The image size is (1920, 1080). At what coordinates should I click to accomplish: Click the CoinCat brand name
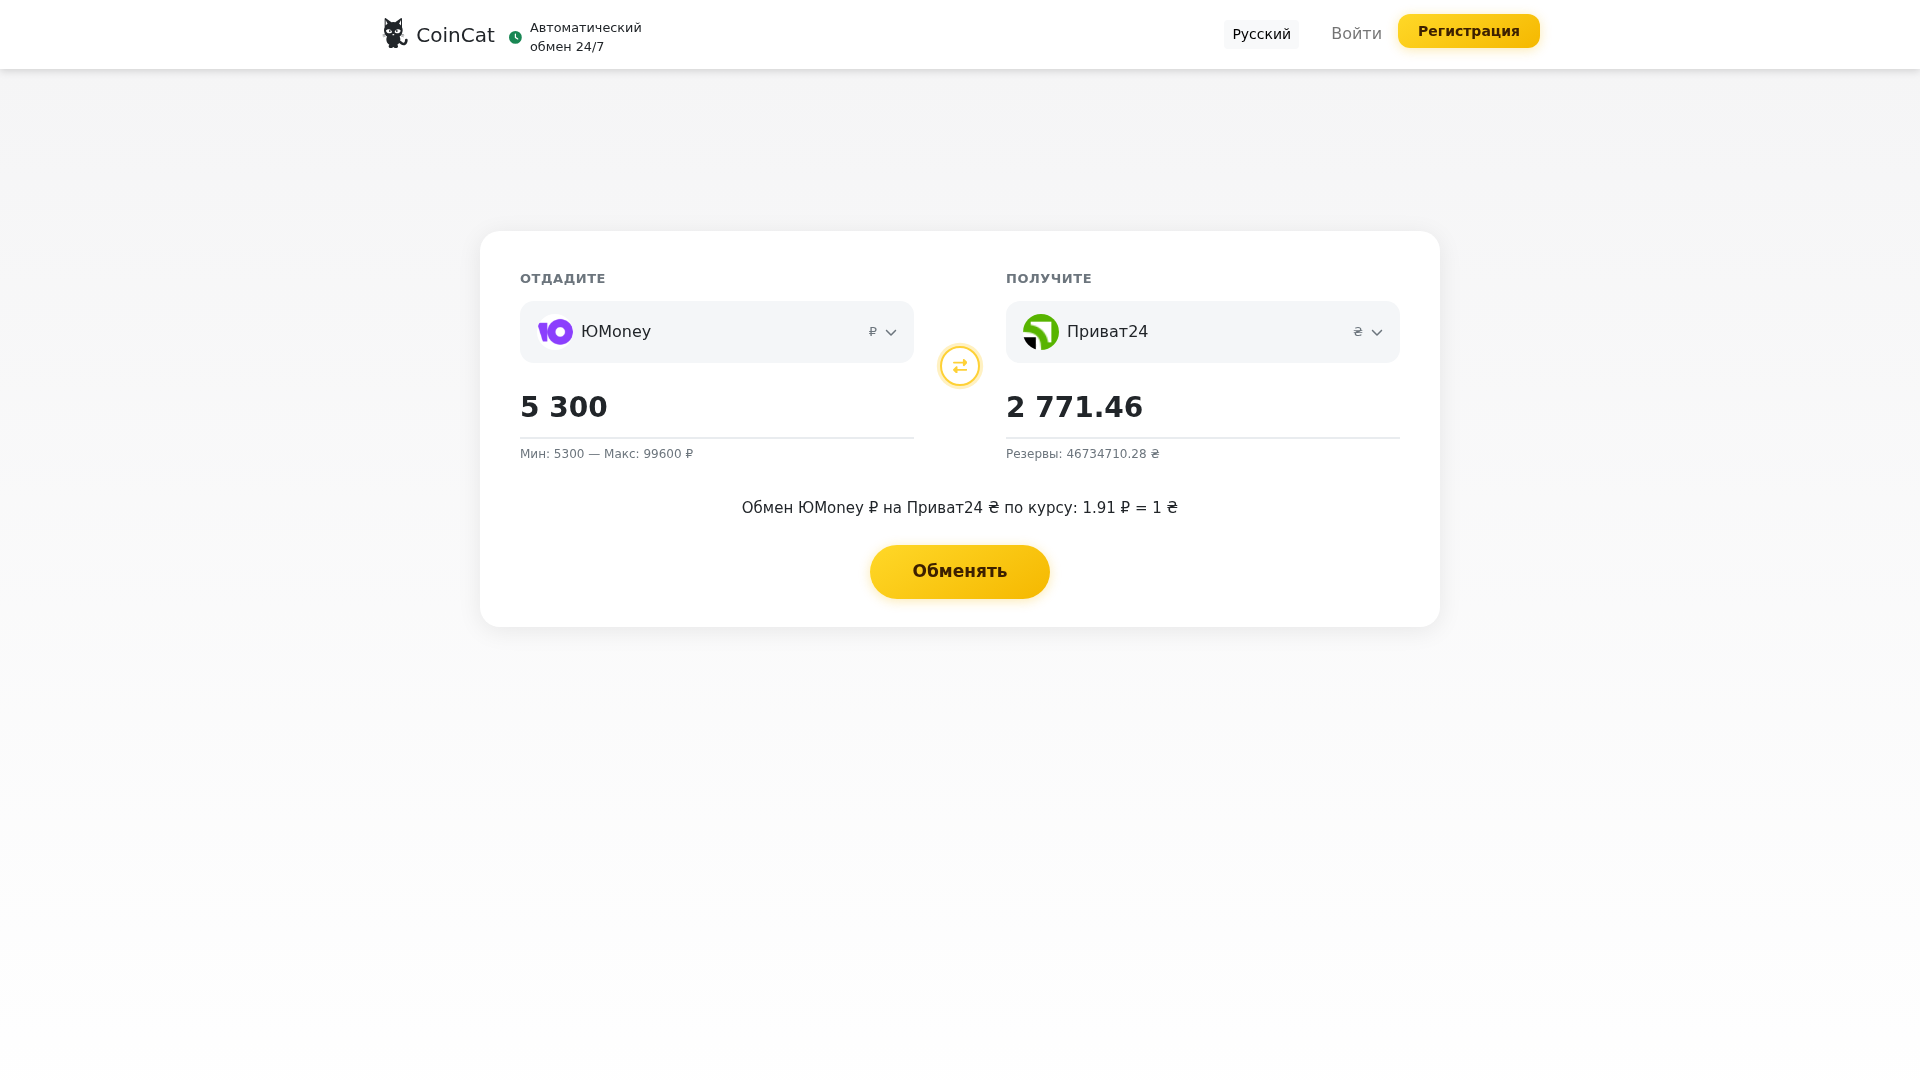click(455, 35)
